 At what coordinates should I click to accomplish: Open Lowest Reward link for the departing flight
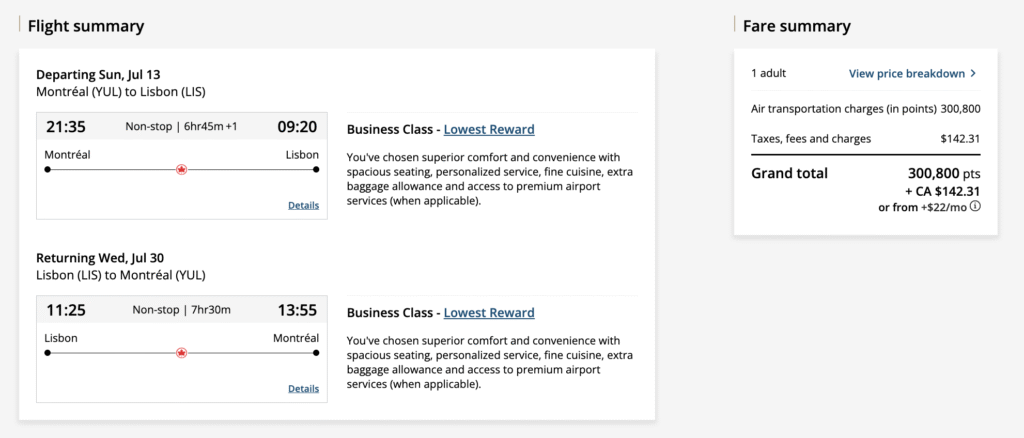coord(489,129)
